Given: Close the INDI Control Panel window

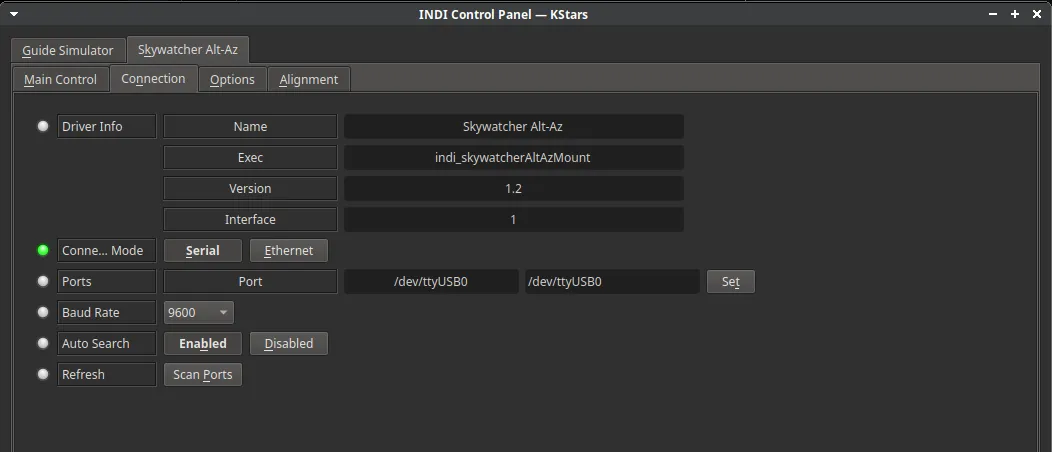Looking at the screenshot, I should click(x=1036, y=14).
